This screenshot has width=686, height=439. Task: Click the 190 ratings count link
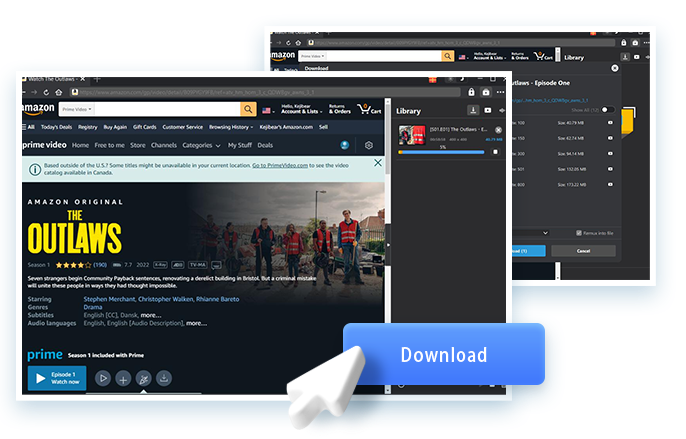point(100,265)
